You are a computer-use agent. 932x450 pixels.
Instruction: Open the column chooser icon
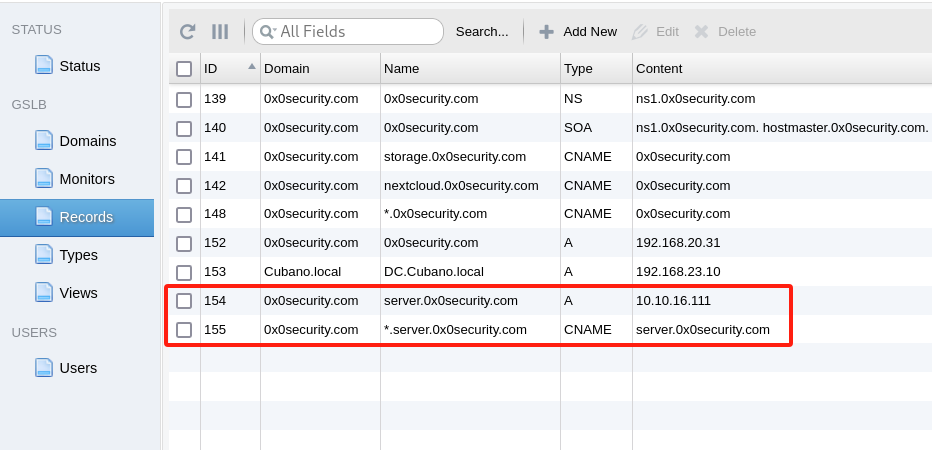pyautogui.click(x=220, y=32)
